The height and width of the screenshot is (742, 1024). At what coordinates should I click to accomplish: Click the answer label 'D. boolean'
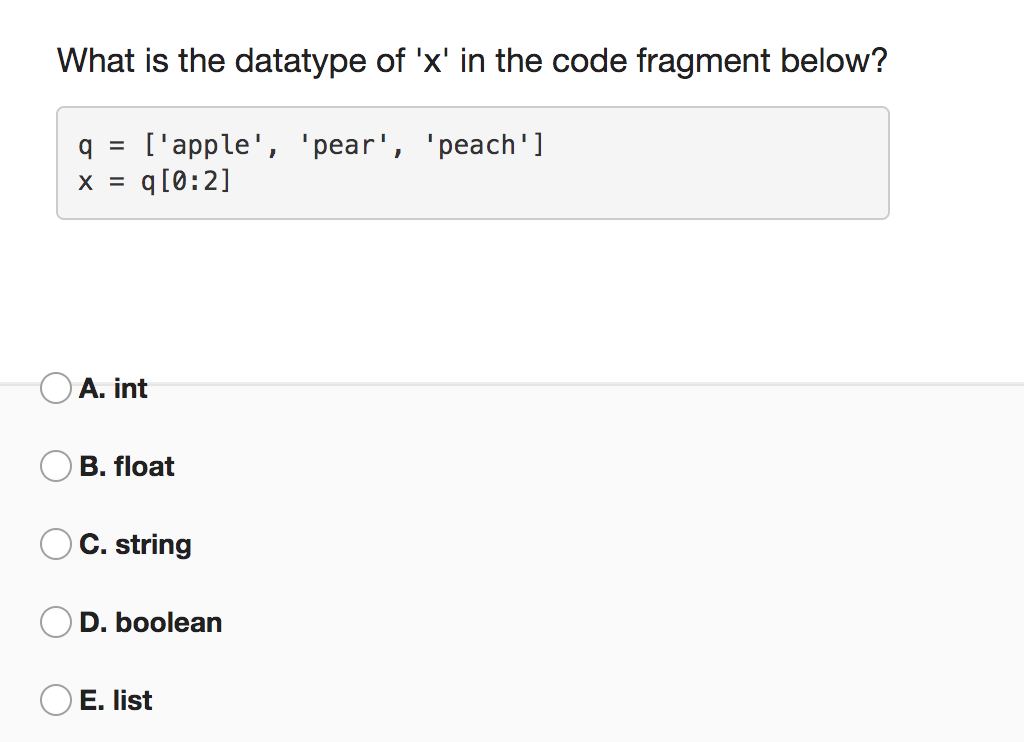tap(150, 622)
